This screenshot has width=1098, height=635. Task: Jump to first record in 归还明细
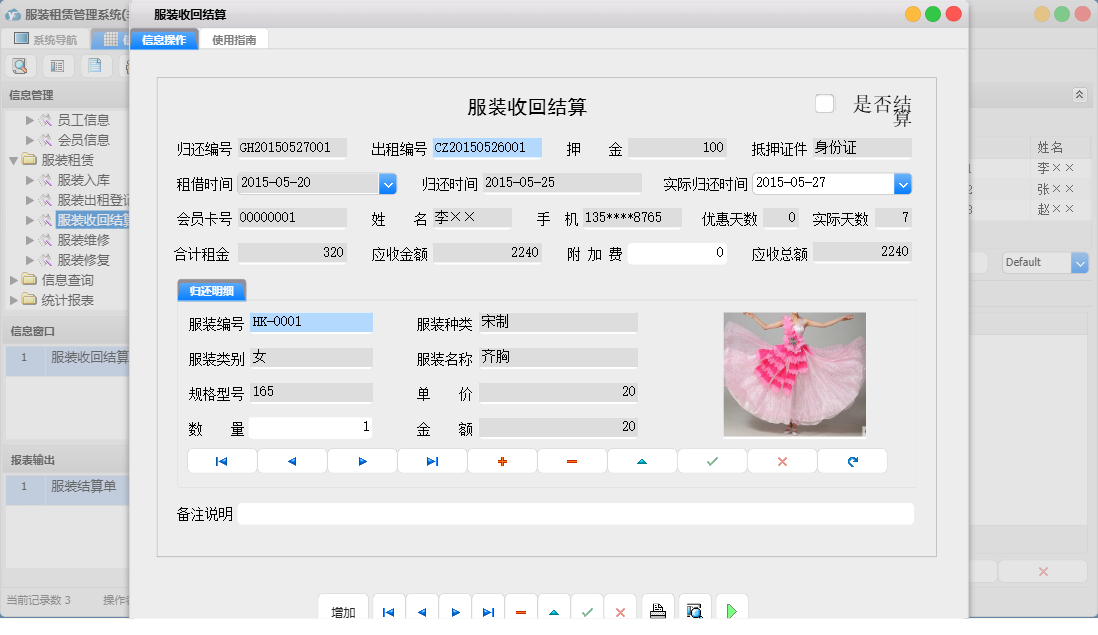pyautogui.click(x=222, y=461)
